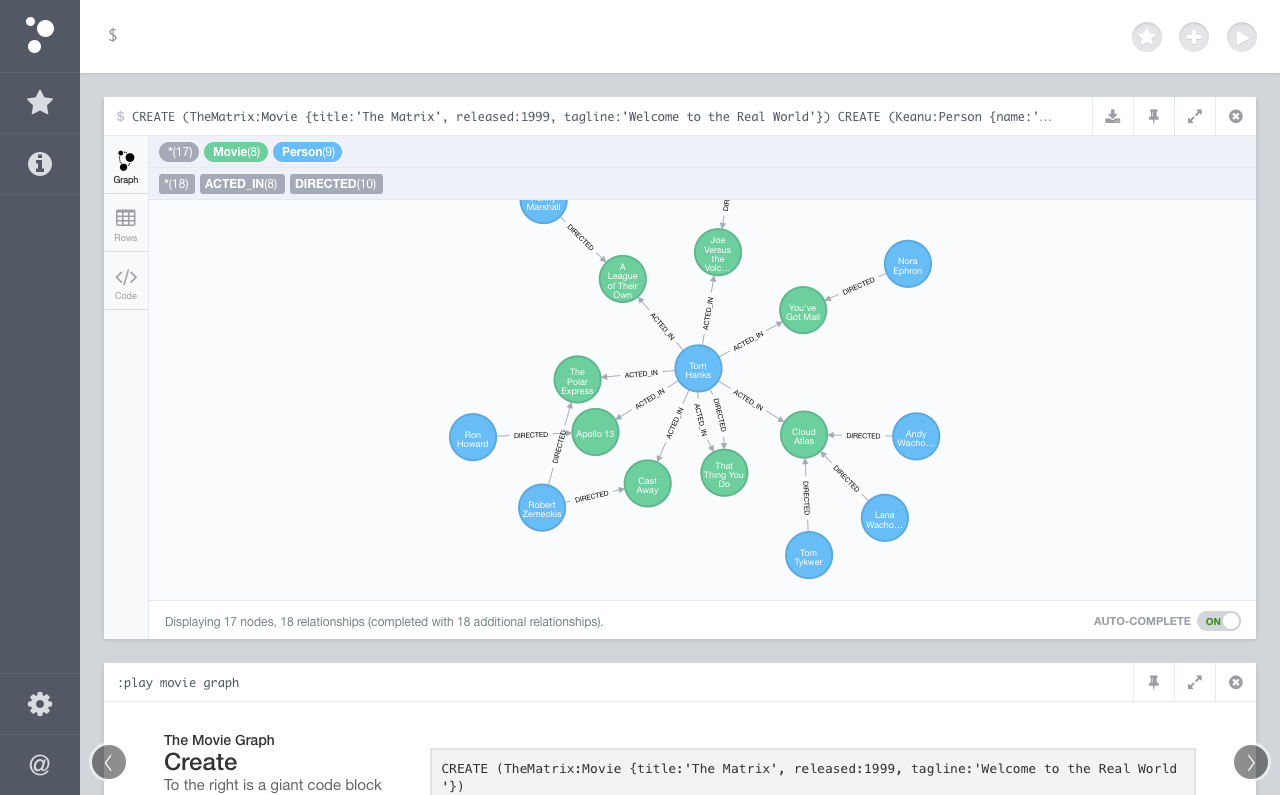Click the ACTED_IN(8) relationship badge
The height and width of the screenshot is (795, 1280).
tap(242, 184)
